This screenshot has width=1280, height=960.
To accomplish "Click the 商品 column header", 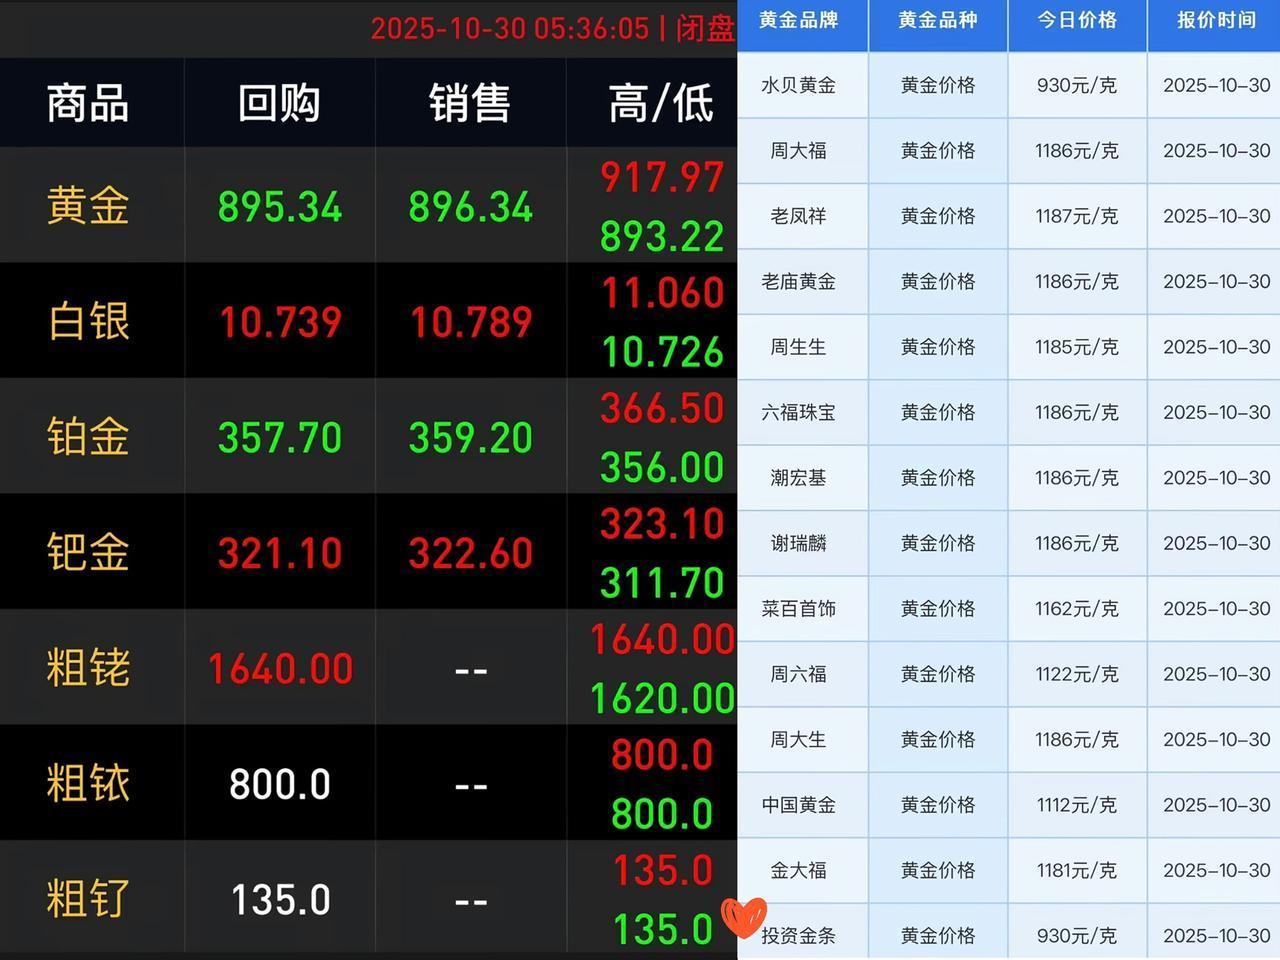I will pos(88,103).
